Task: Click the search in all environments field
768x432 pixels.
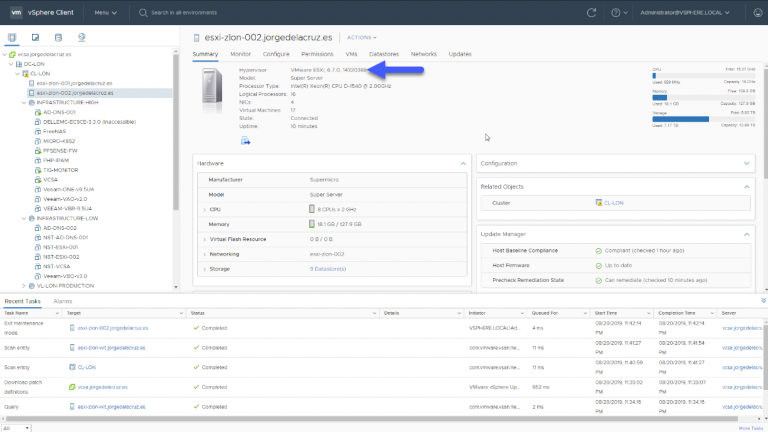Action: [184, 13]
